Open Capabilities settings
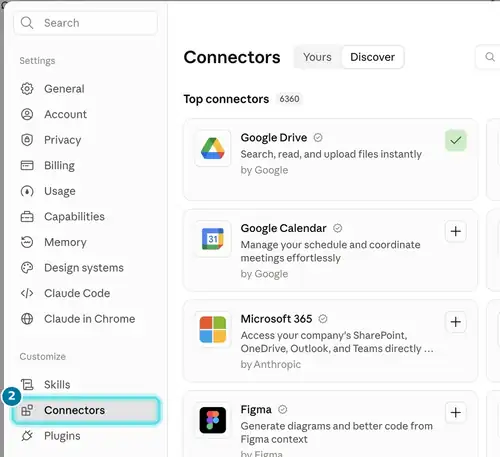Image resolution: width=500 pixels, height=457 pixels. point(86,217)
